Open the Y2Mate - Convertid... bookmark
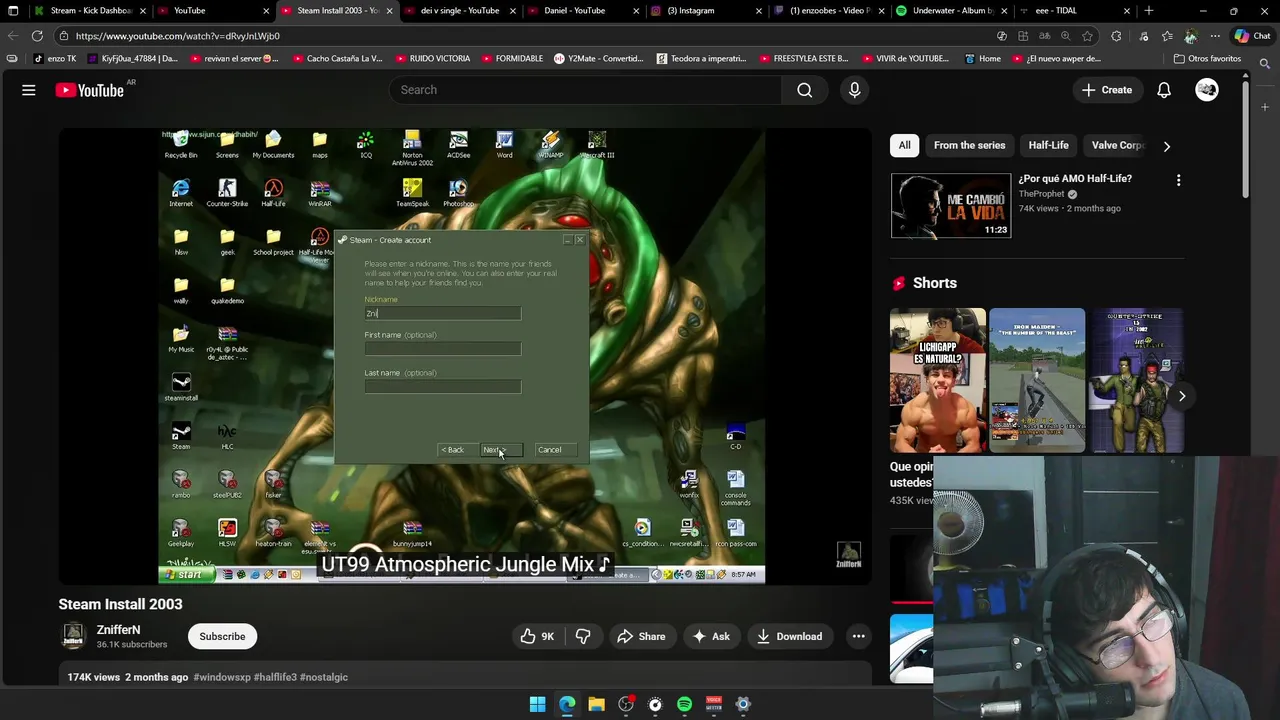 click(598, 59)
